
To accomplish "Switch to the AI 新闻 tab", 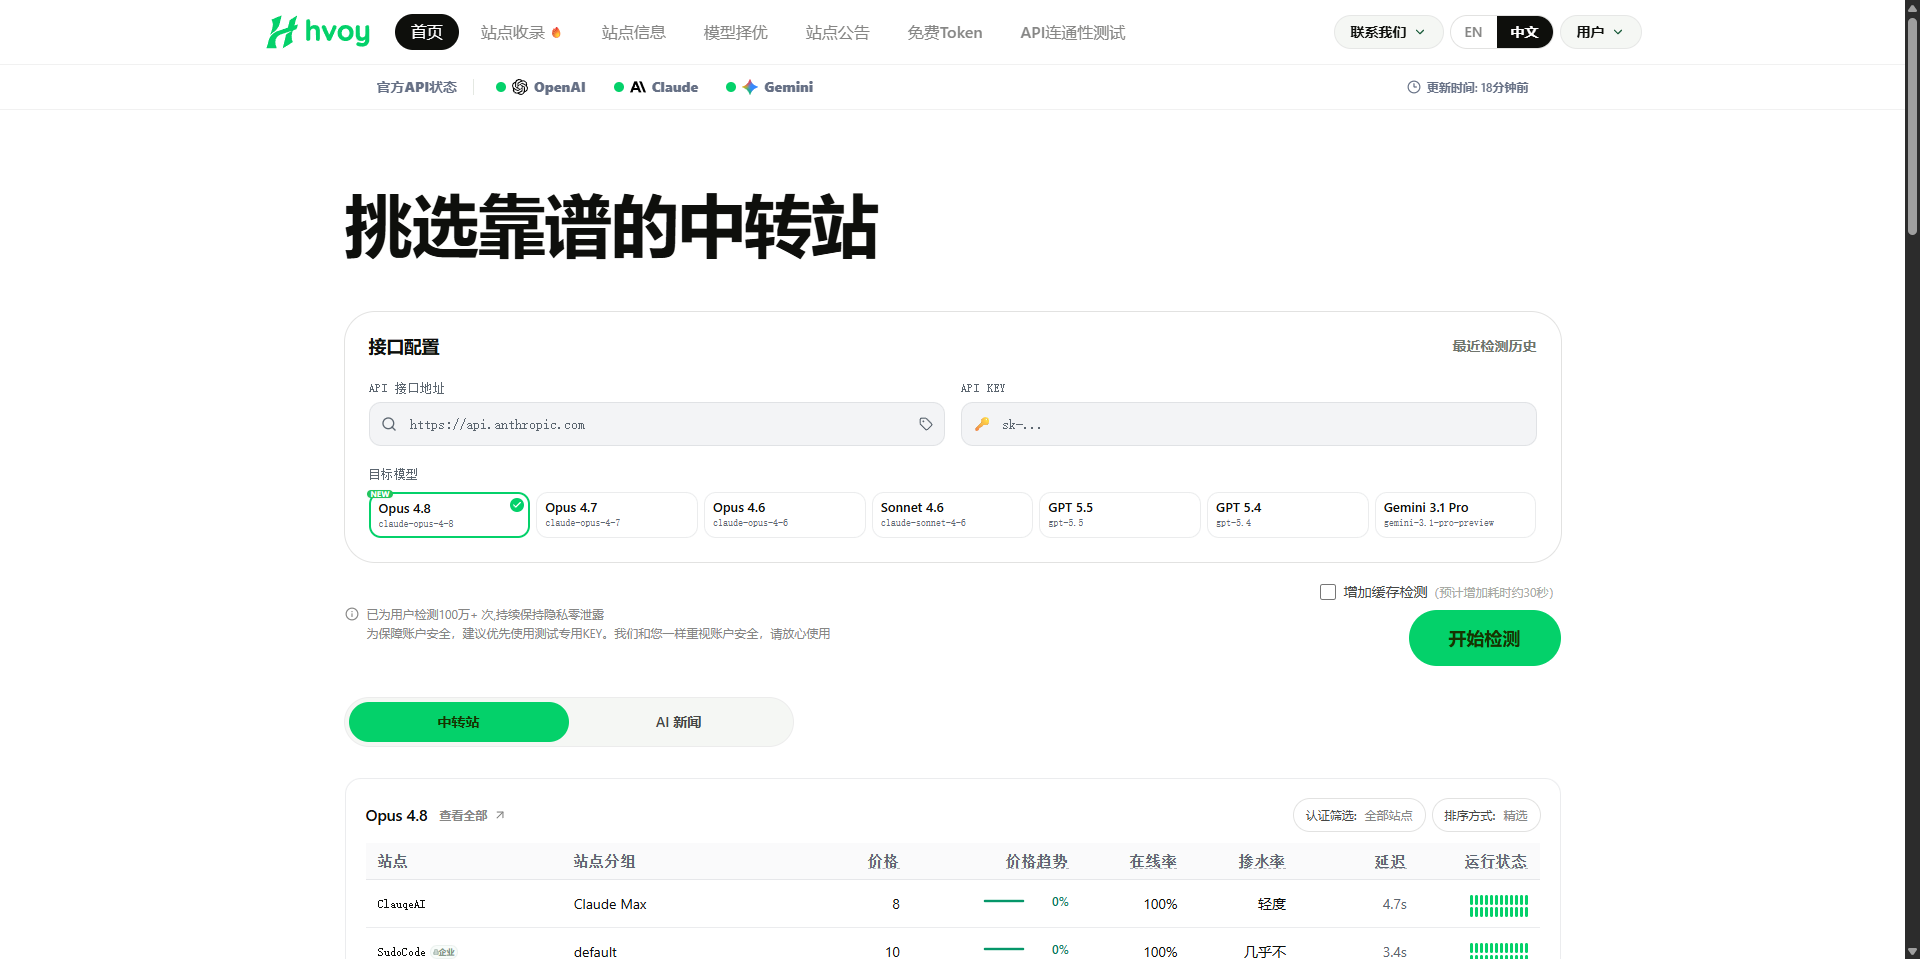I will click(679, 722).
